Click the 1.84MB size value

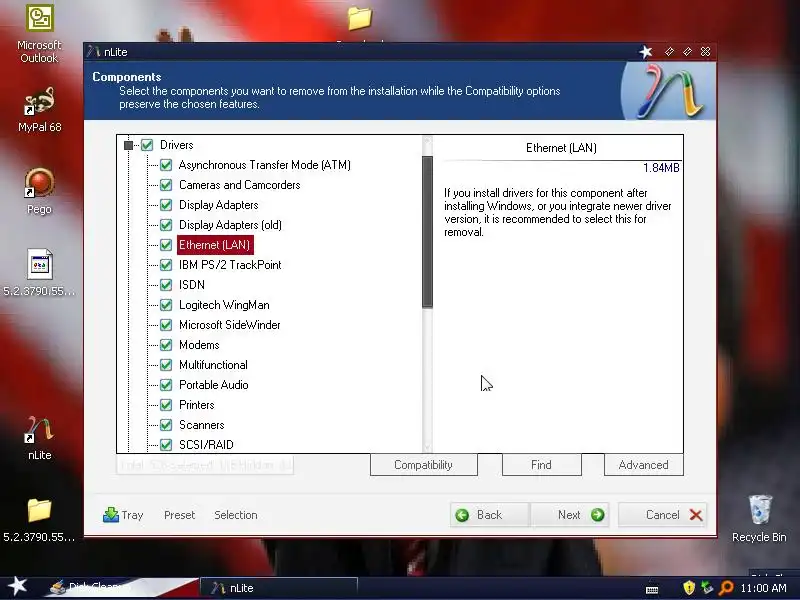pos(661,168)
